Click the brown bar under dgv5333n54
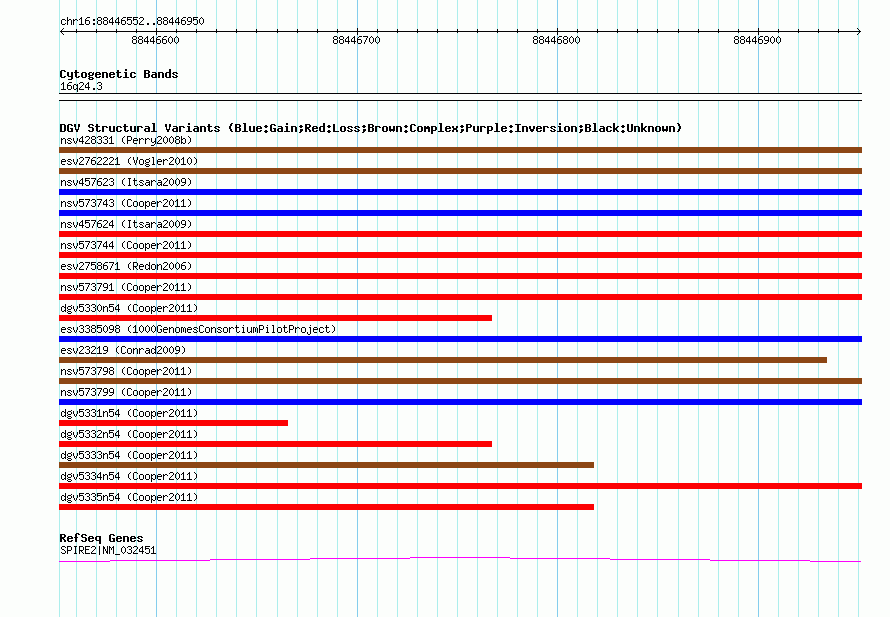Viewport: 890px width, 617px height. click(x=326, y=465)
